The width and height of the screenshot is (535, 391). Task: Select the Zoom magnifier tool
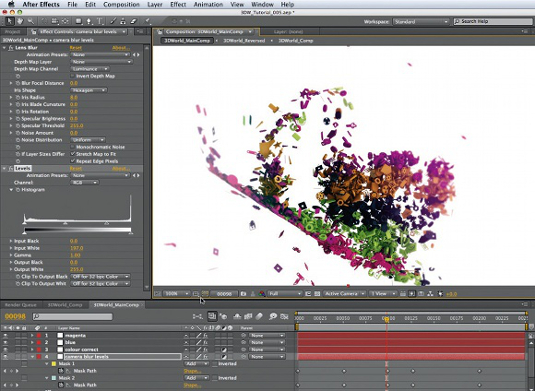(31, 21)
